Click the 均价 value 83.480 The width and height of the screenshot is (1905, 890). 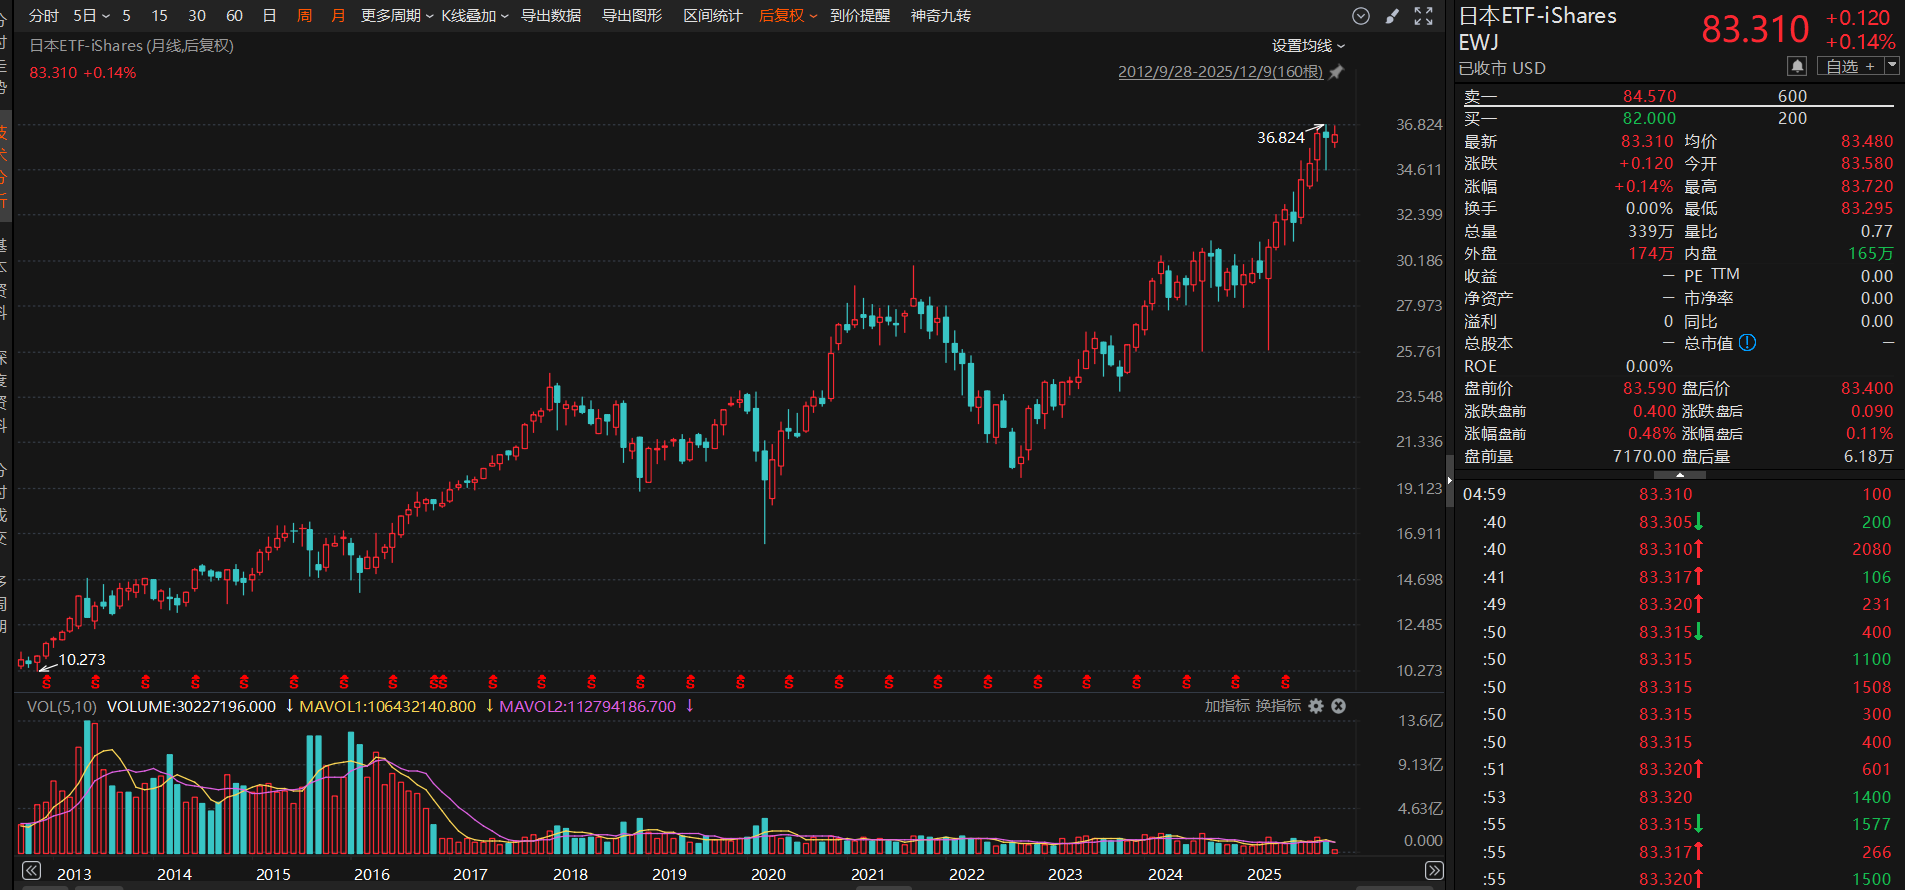tap(1867, 142)
